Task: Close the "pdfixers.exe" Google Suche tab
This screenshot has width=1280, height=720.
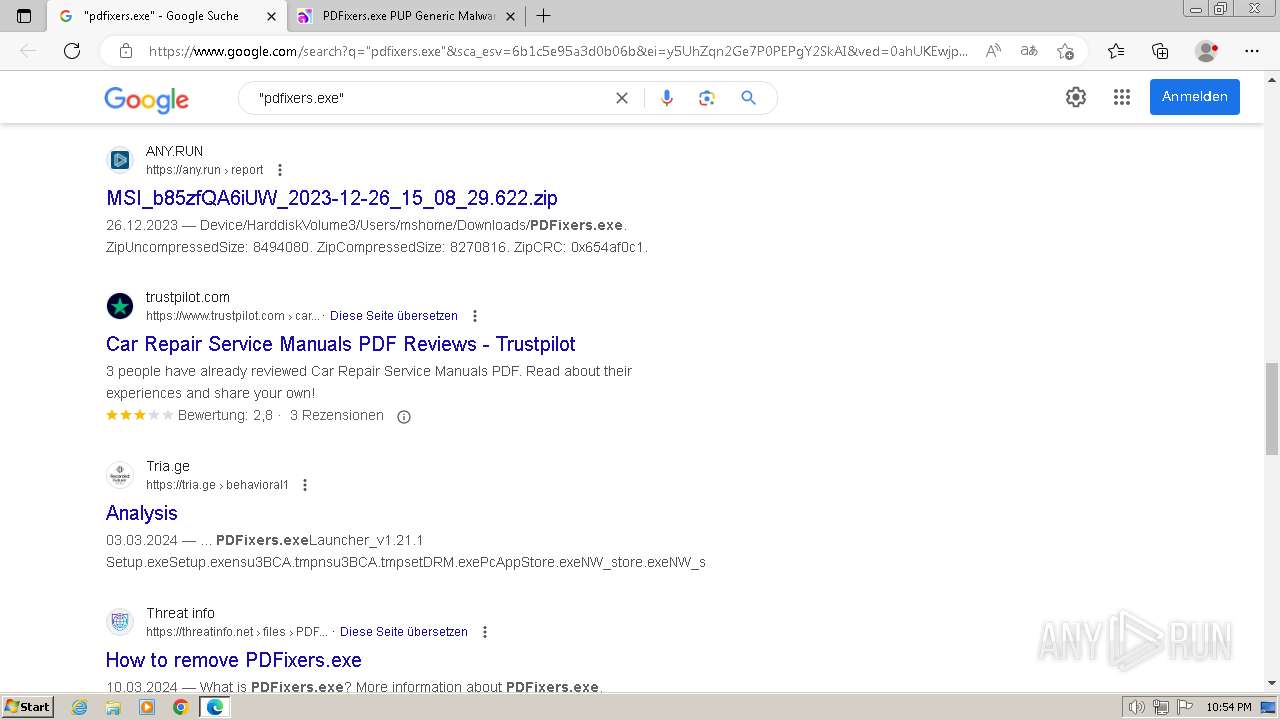Action: pos(271,16)
